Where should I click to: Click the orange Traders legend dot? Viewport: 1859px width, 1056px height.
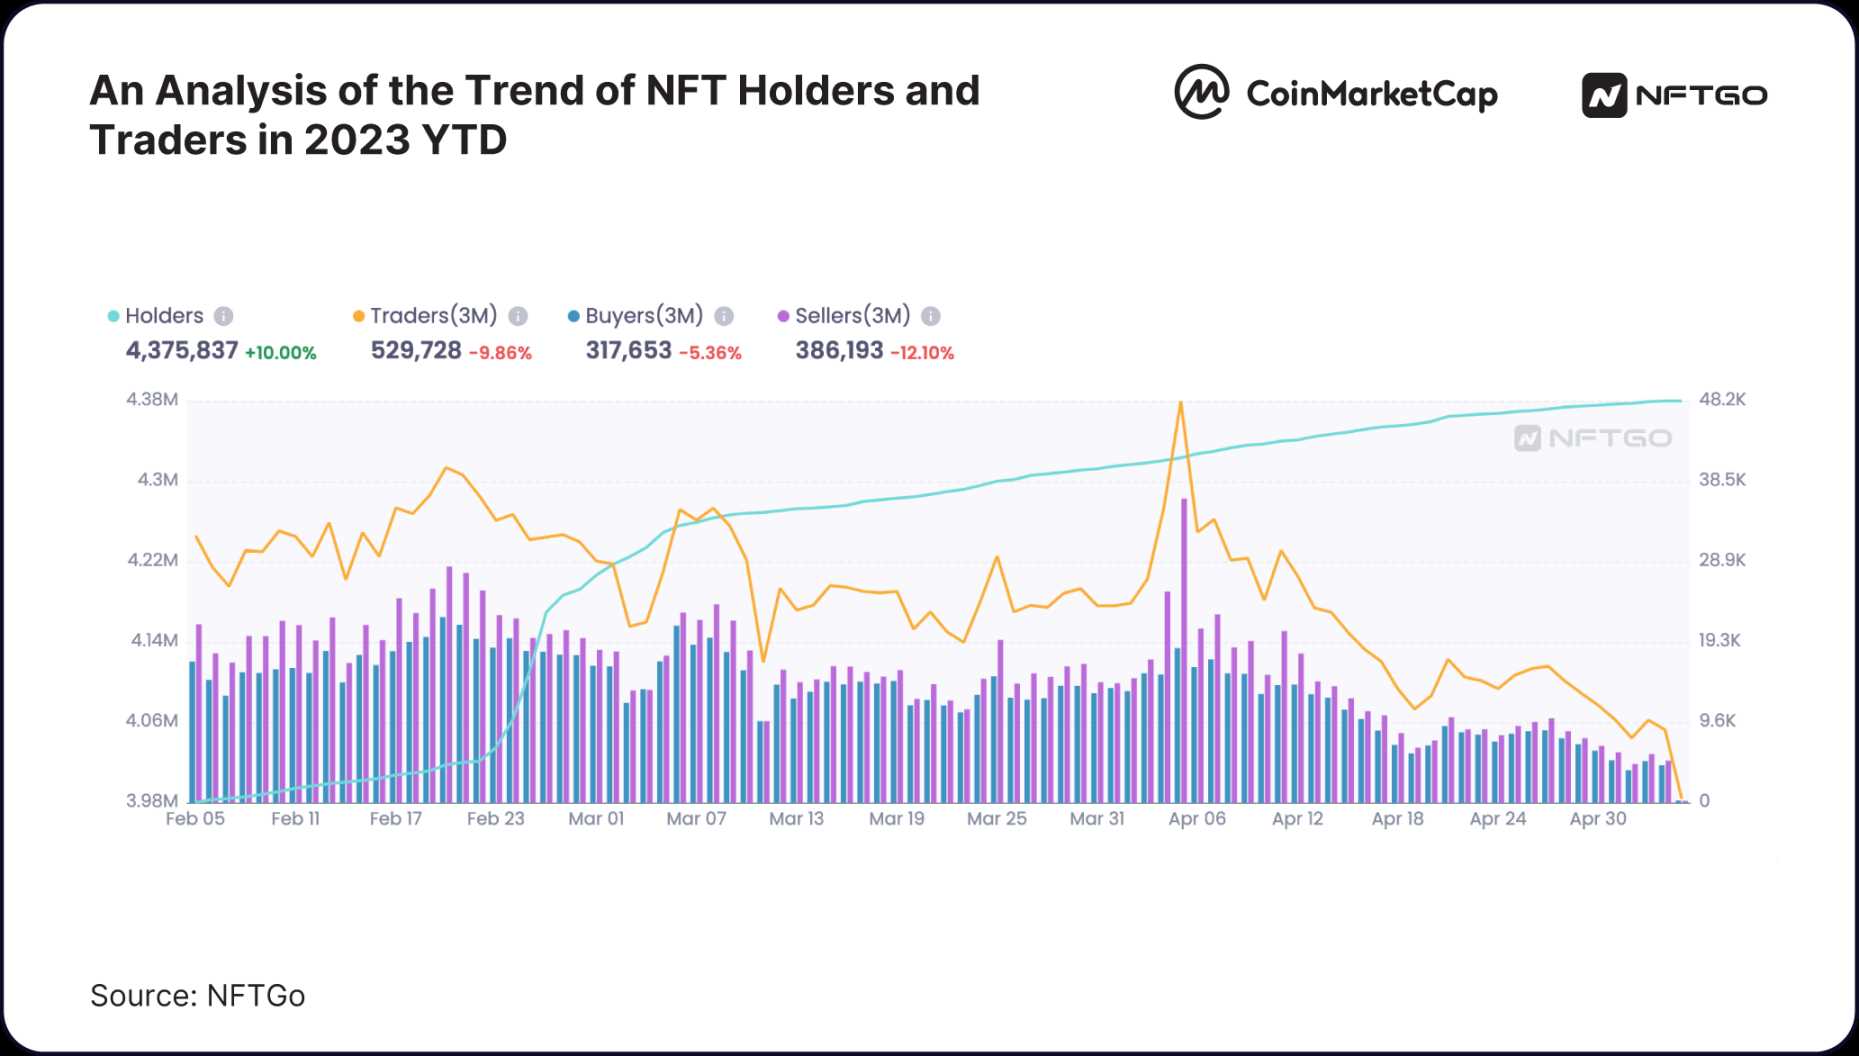click(359, 316)
